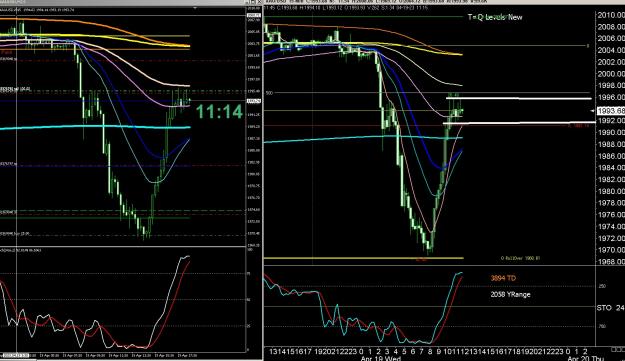
Task: Click the Apr 20 Thu date label
Action: coord(586,358)
